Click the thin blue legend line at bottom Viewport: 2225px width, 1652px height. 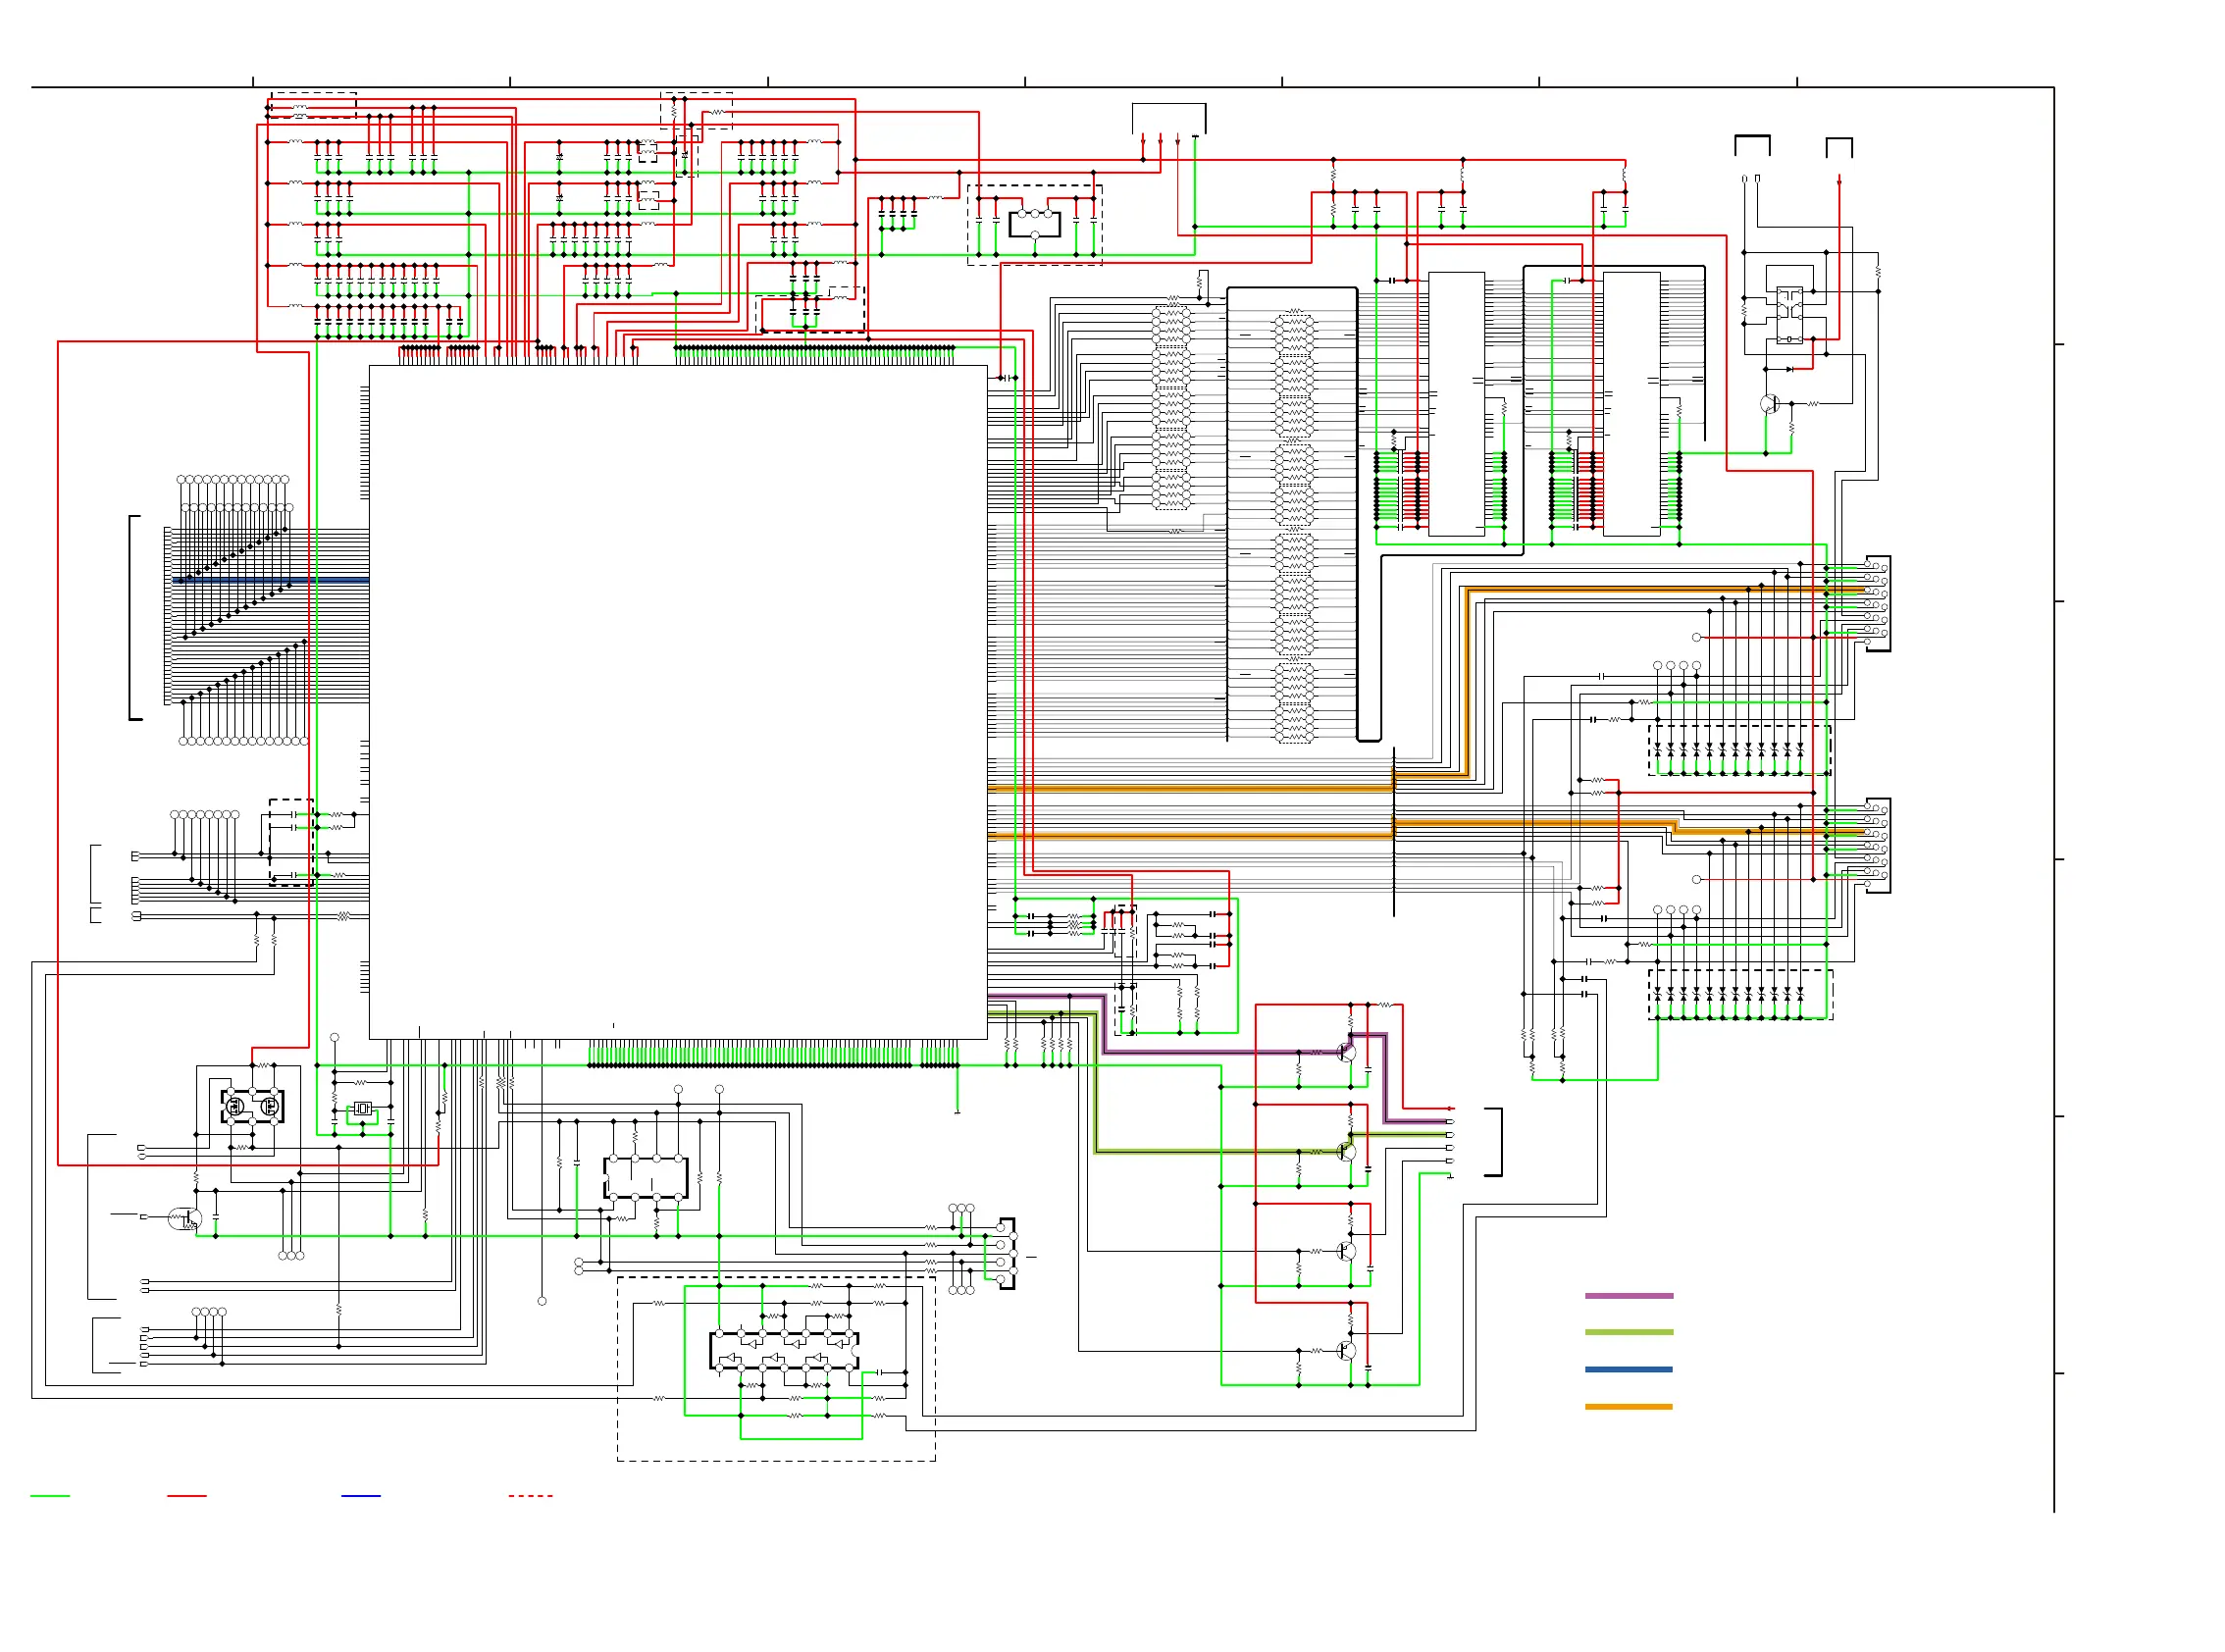360,1495
